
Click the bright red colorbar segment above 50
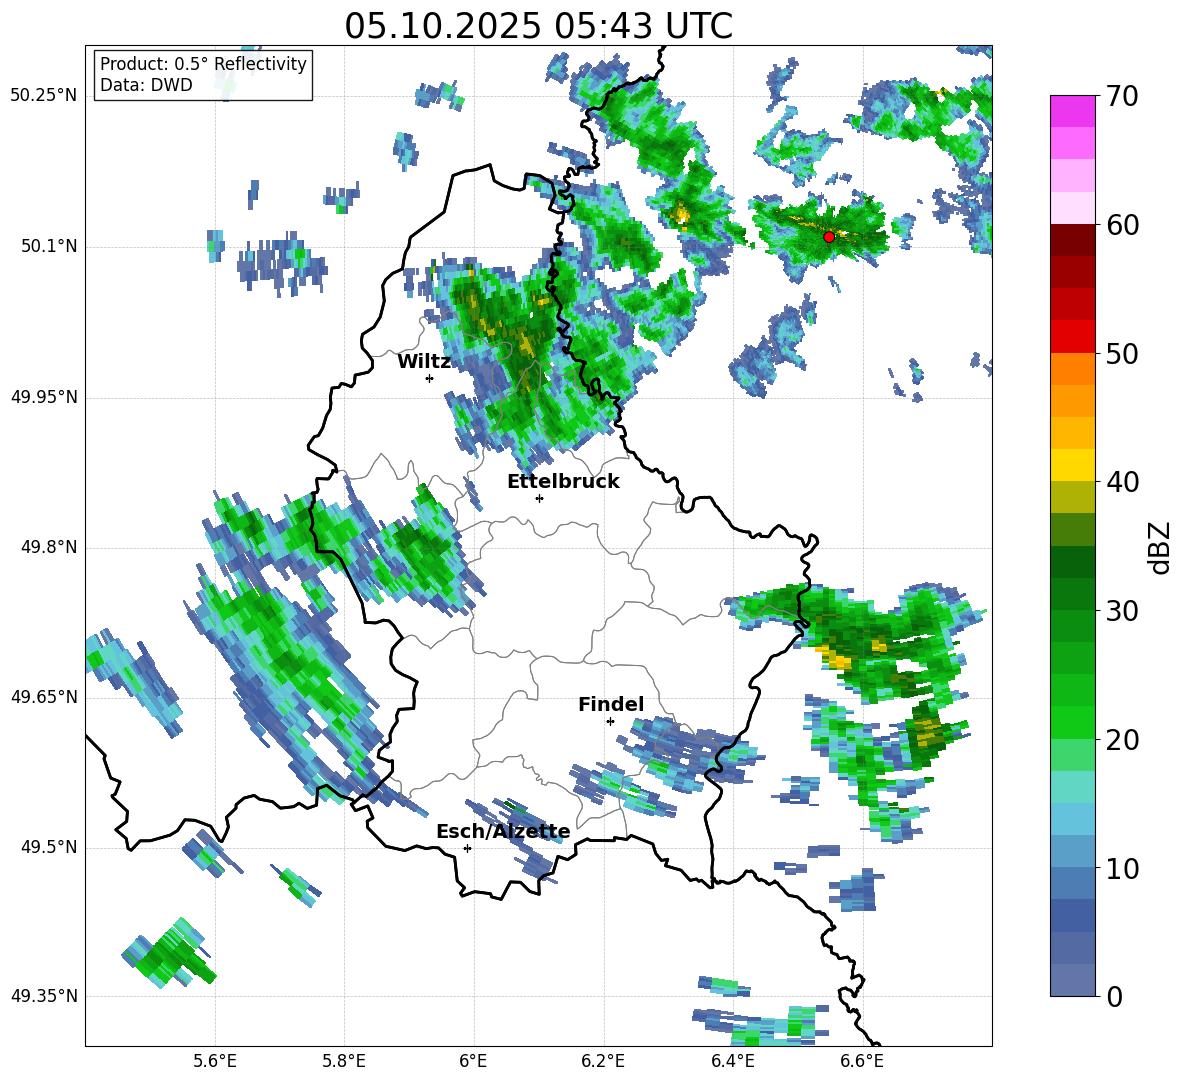(x=1072, y=337)
